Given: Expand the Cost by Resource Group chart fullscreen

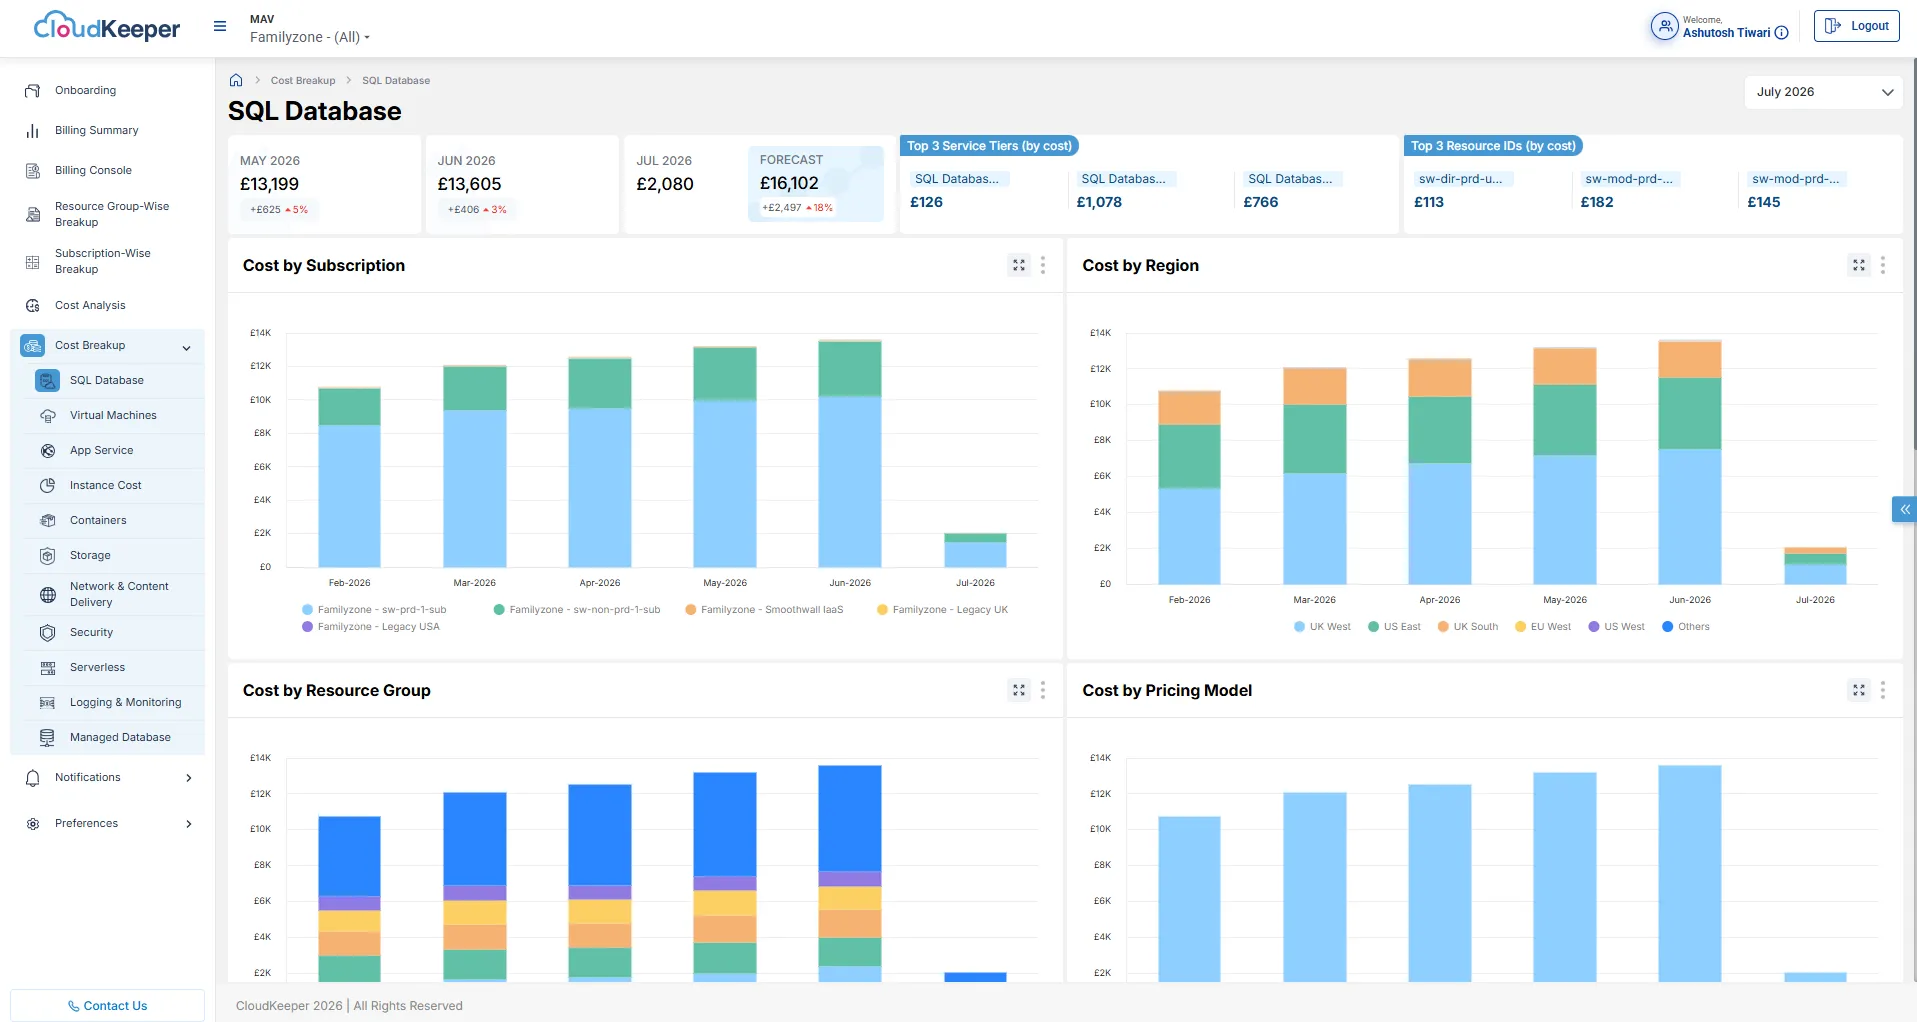Looking at the screenshot, I should point(1019,690).
